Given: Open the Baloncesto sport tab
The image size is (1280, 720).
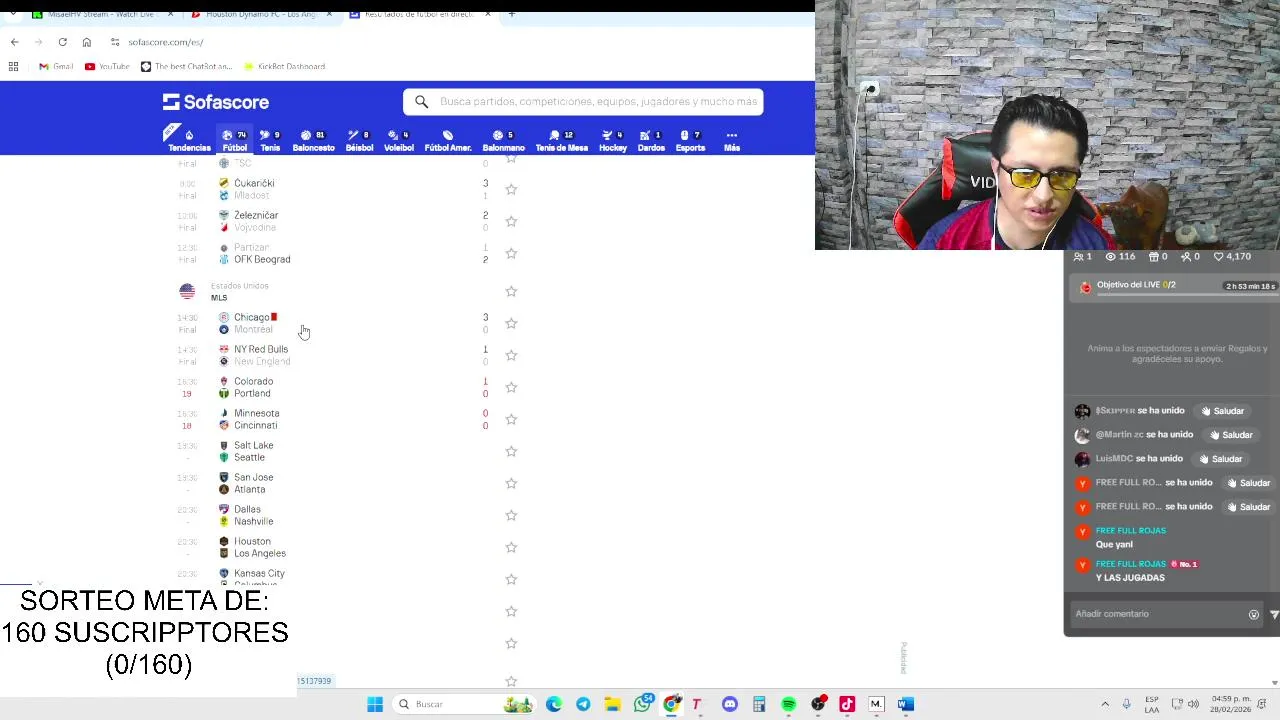Looking at the screenshot, I should pos(313,141).
